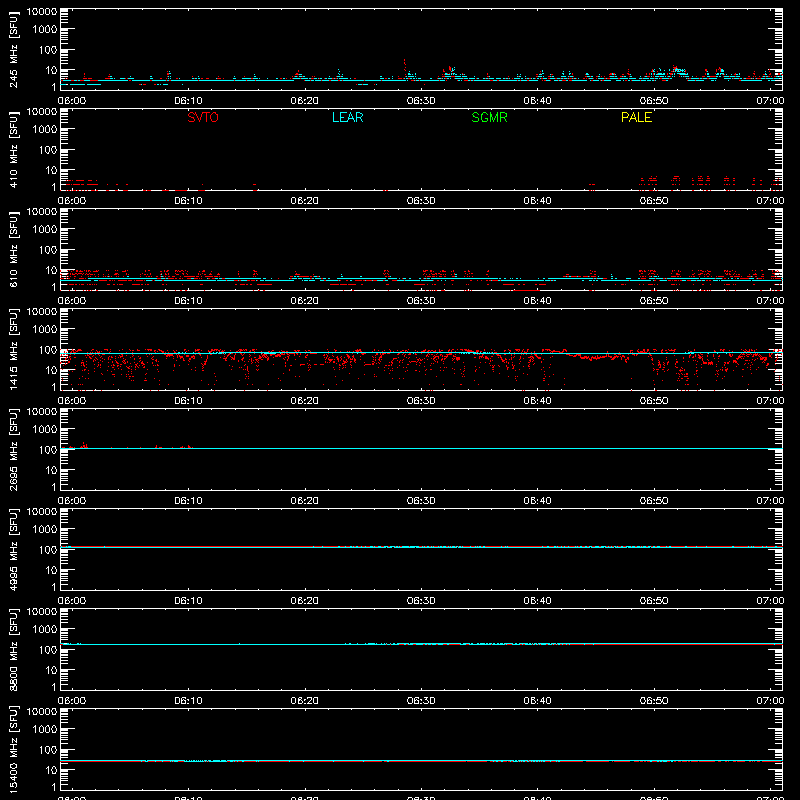The image size is (800, 800).
Task: Click the red SVTO station legend label
Action: 203,117
